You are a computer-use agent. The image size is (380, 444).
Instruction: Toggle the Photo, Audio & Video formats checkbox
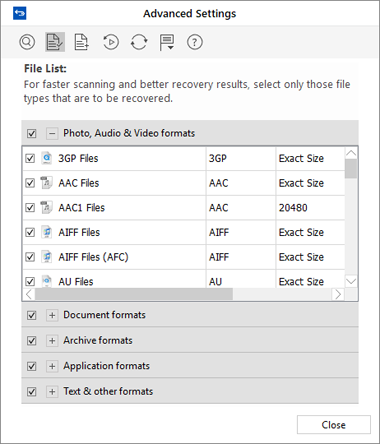[32, 133]
